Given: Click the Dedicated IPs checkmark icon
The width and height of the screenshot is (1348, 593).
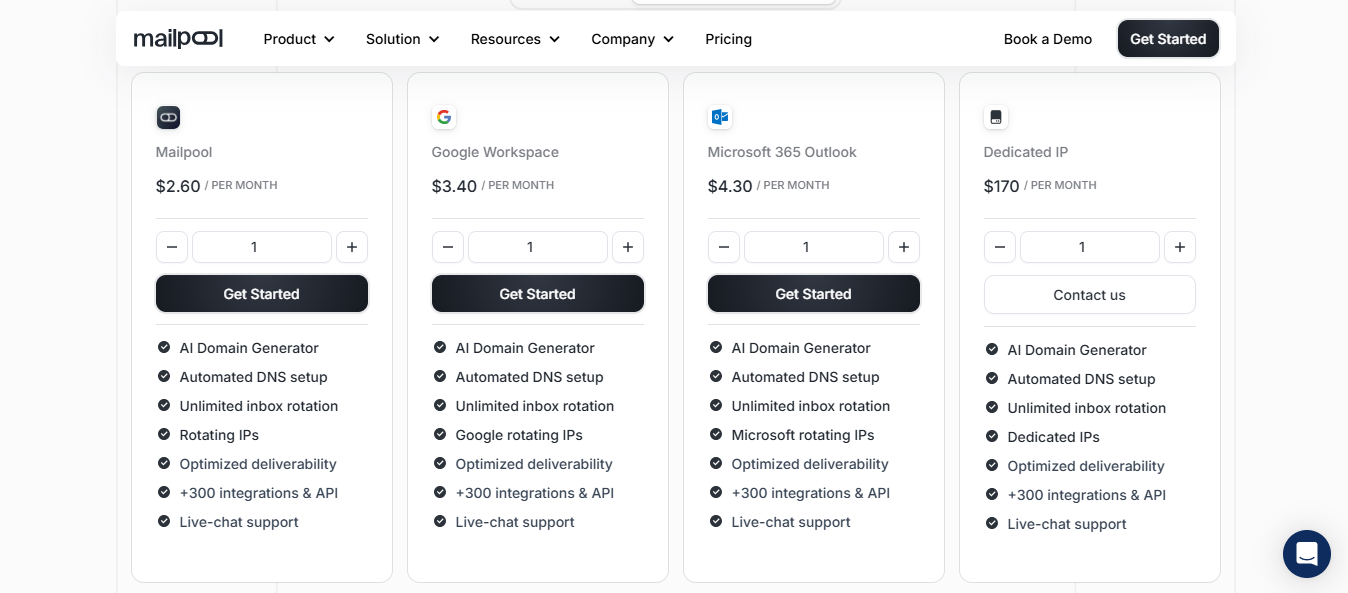Looking at the screenshot, I should [x=992, y=437].
